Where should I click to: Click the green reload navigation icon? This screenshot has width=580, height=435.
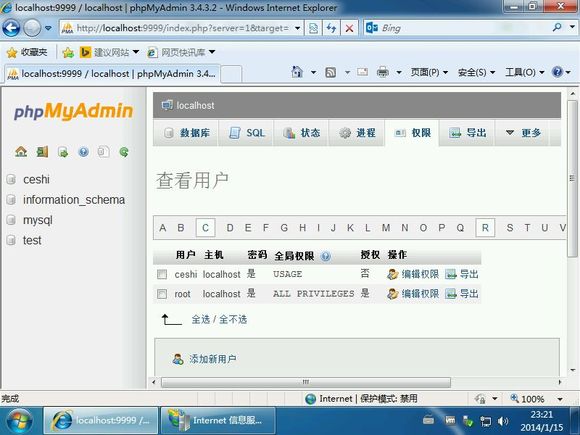click(124, 152)
